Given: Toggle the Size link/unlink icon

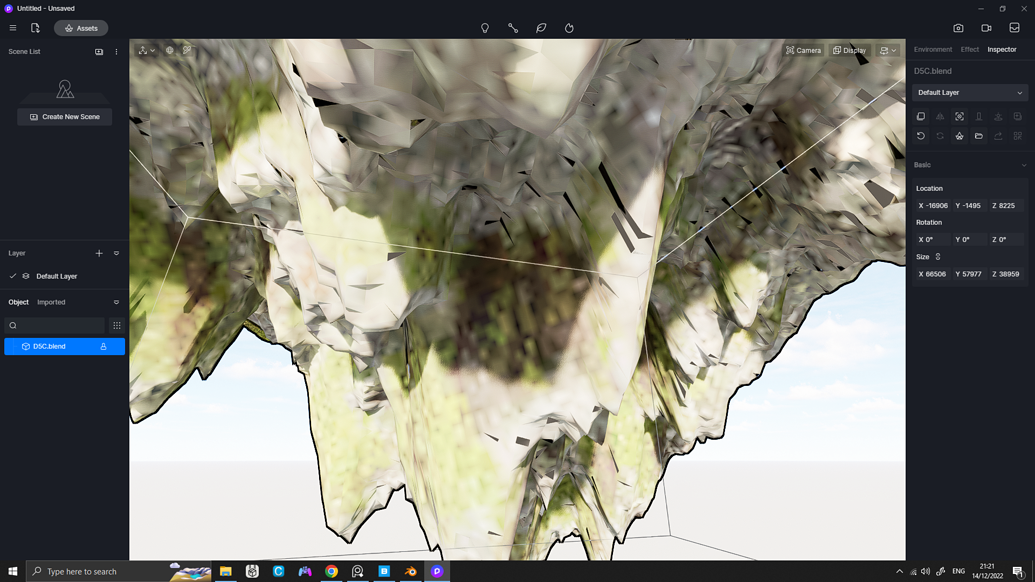Looking at the screenshot, I should point(937,257).
